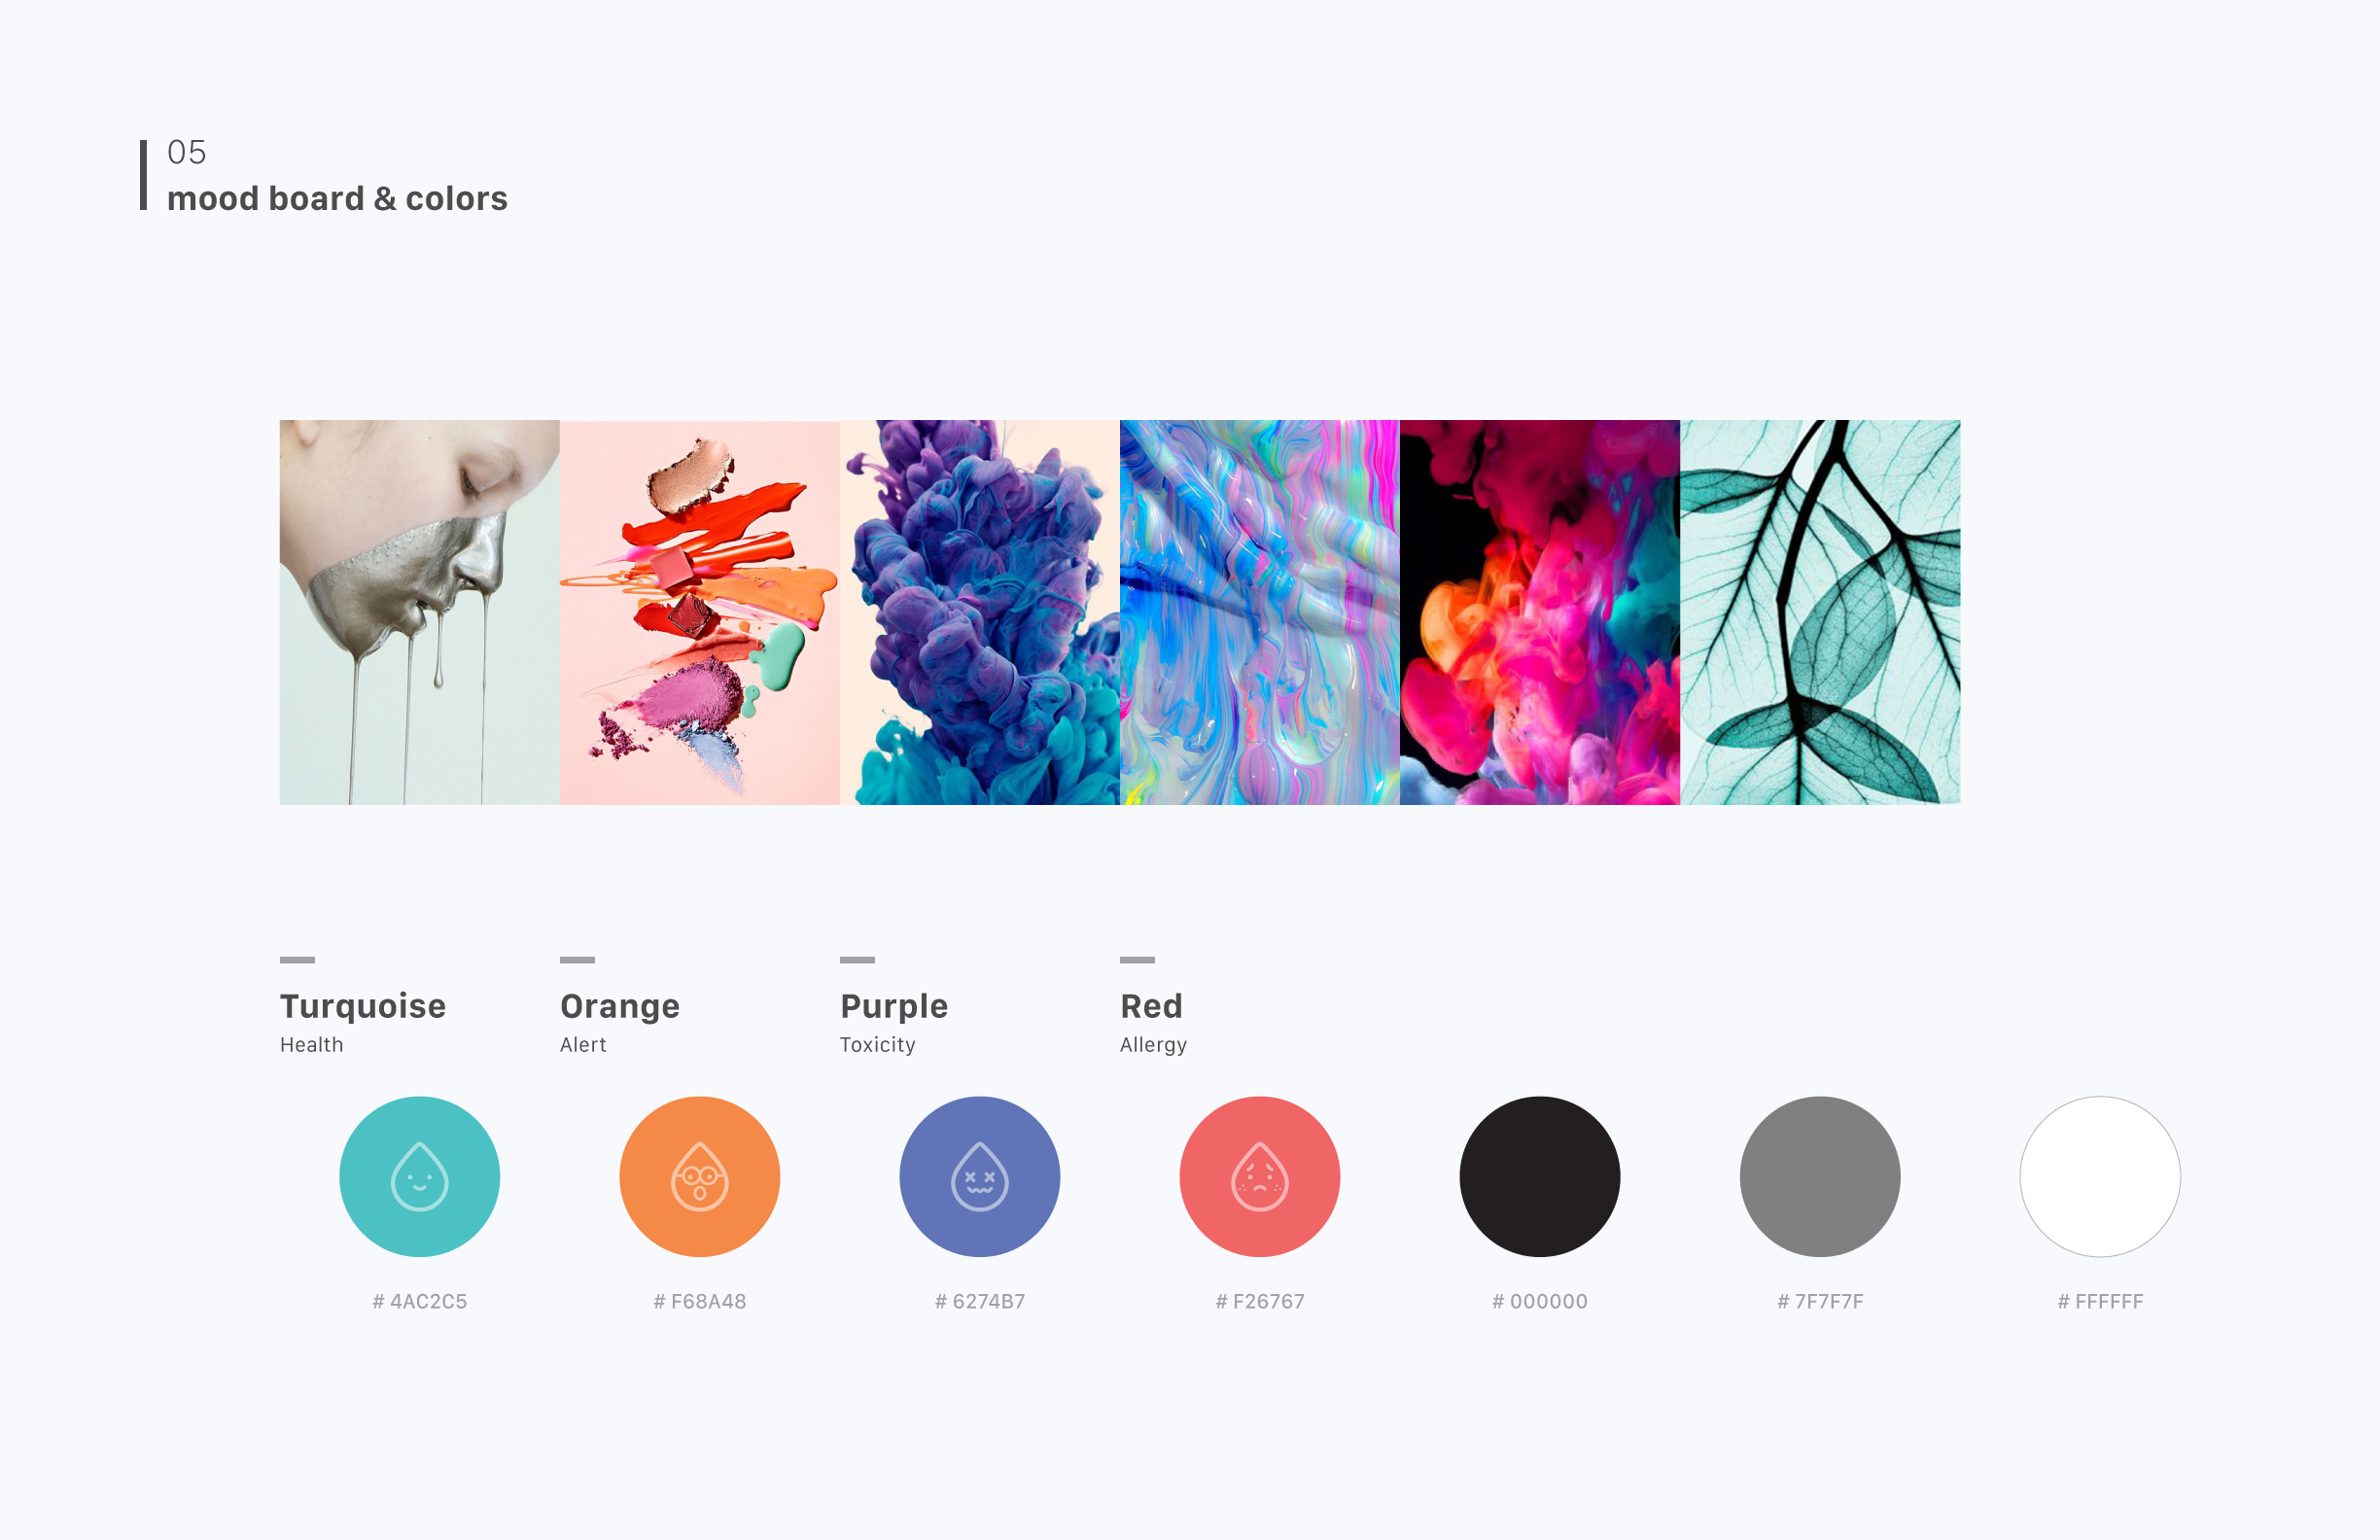Click the sad droplet icon in red circle
Screen dimensions: 2380x1540
[1259, 1176]
